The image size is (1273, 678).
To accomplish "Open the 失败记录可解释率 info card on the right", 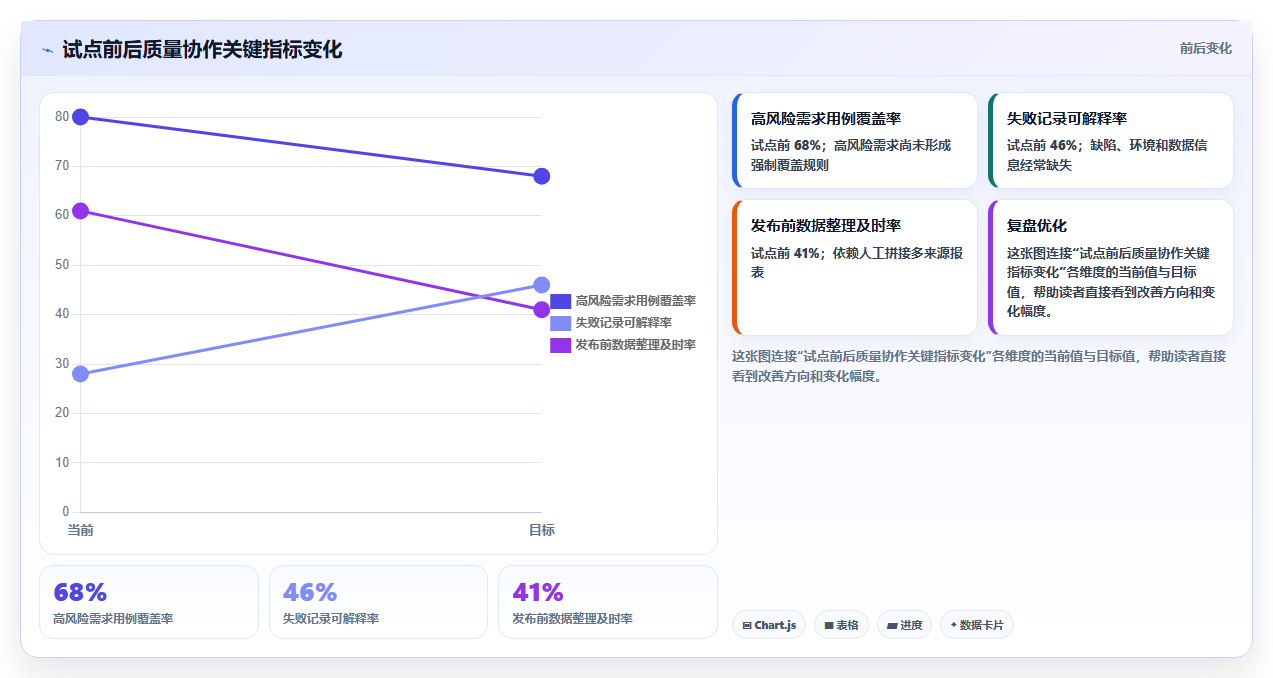I will 1111,141.
